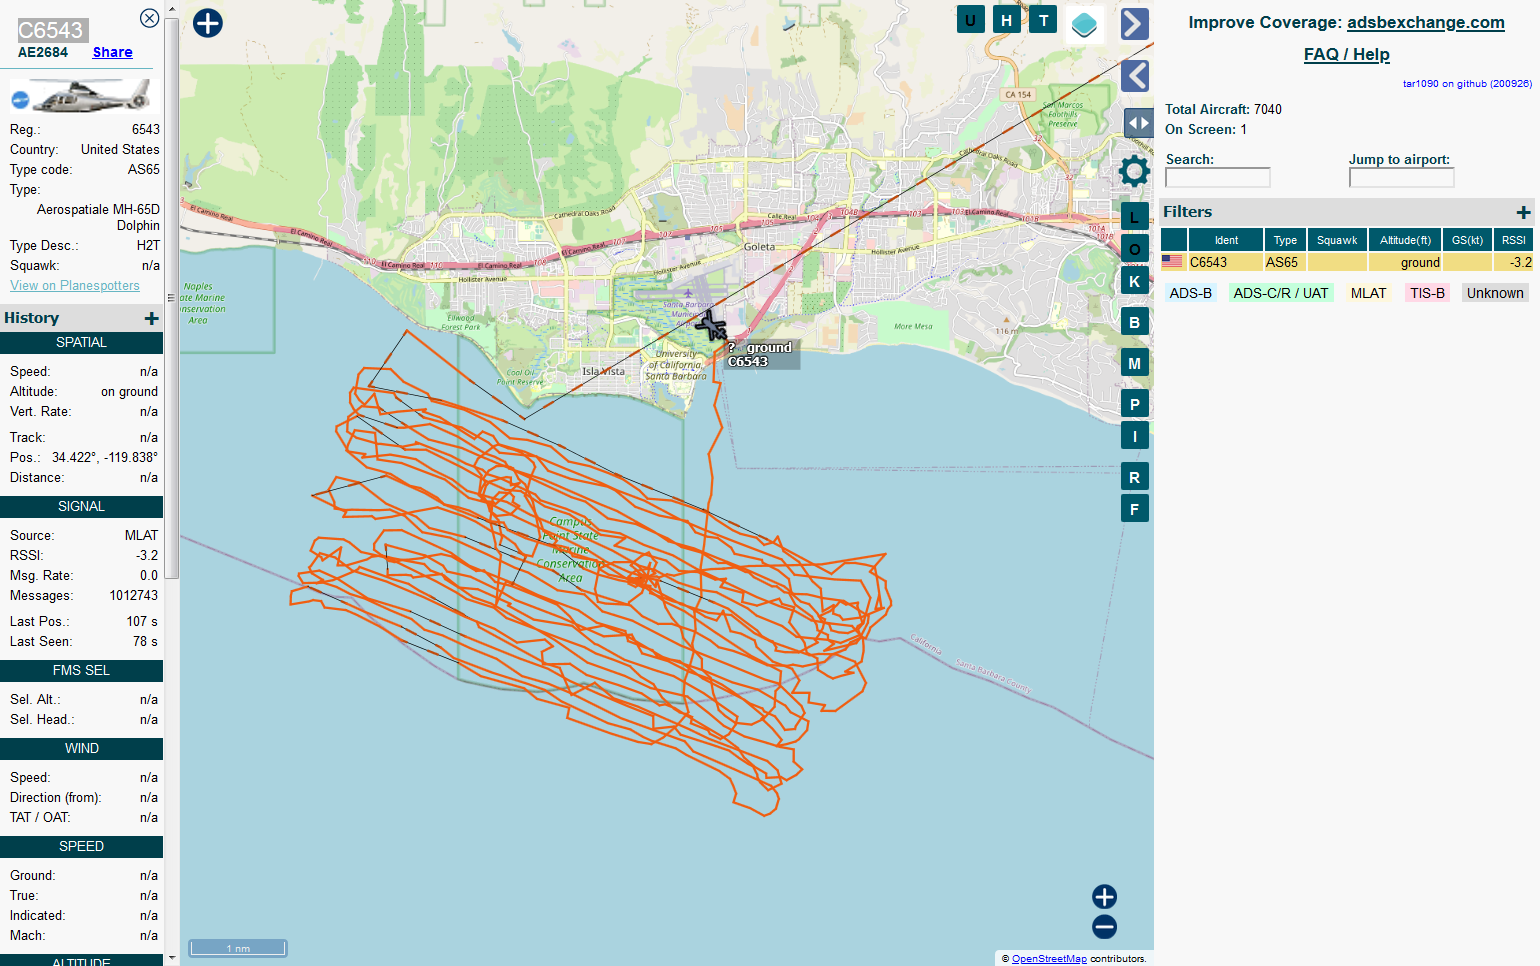Click the OpenStreetMap attribution link
This screenshot has width=1540, height=966.
1049,958
